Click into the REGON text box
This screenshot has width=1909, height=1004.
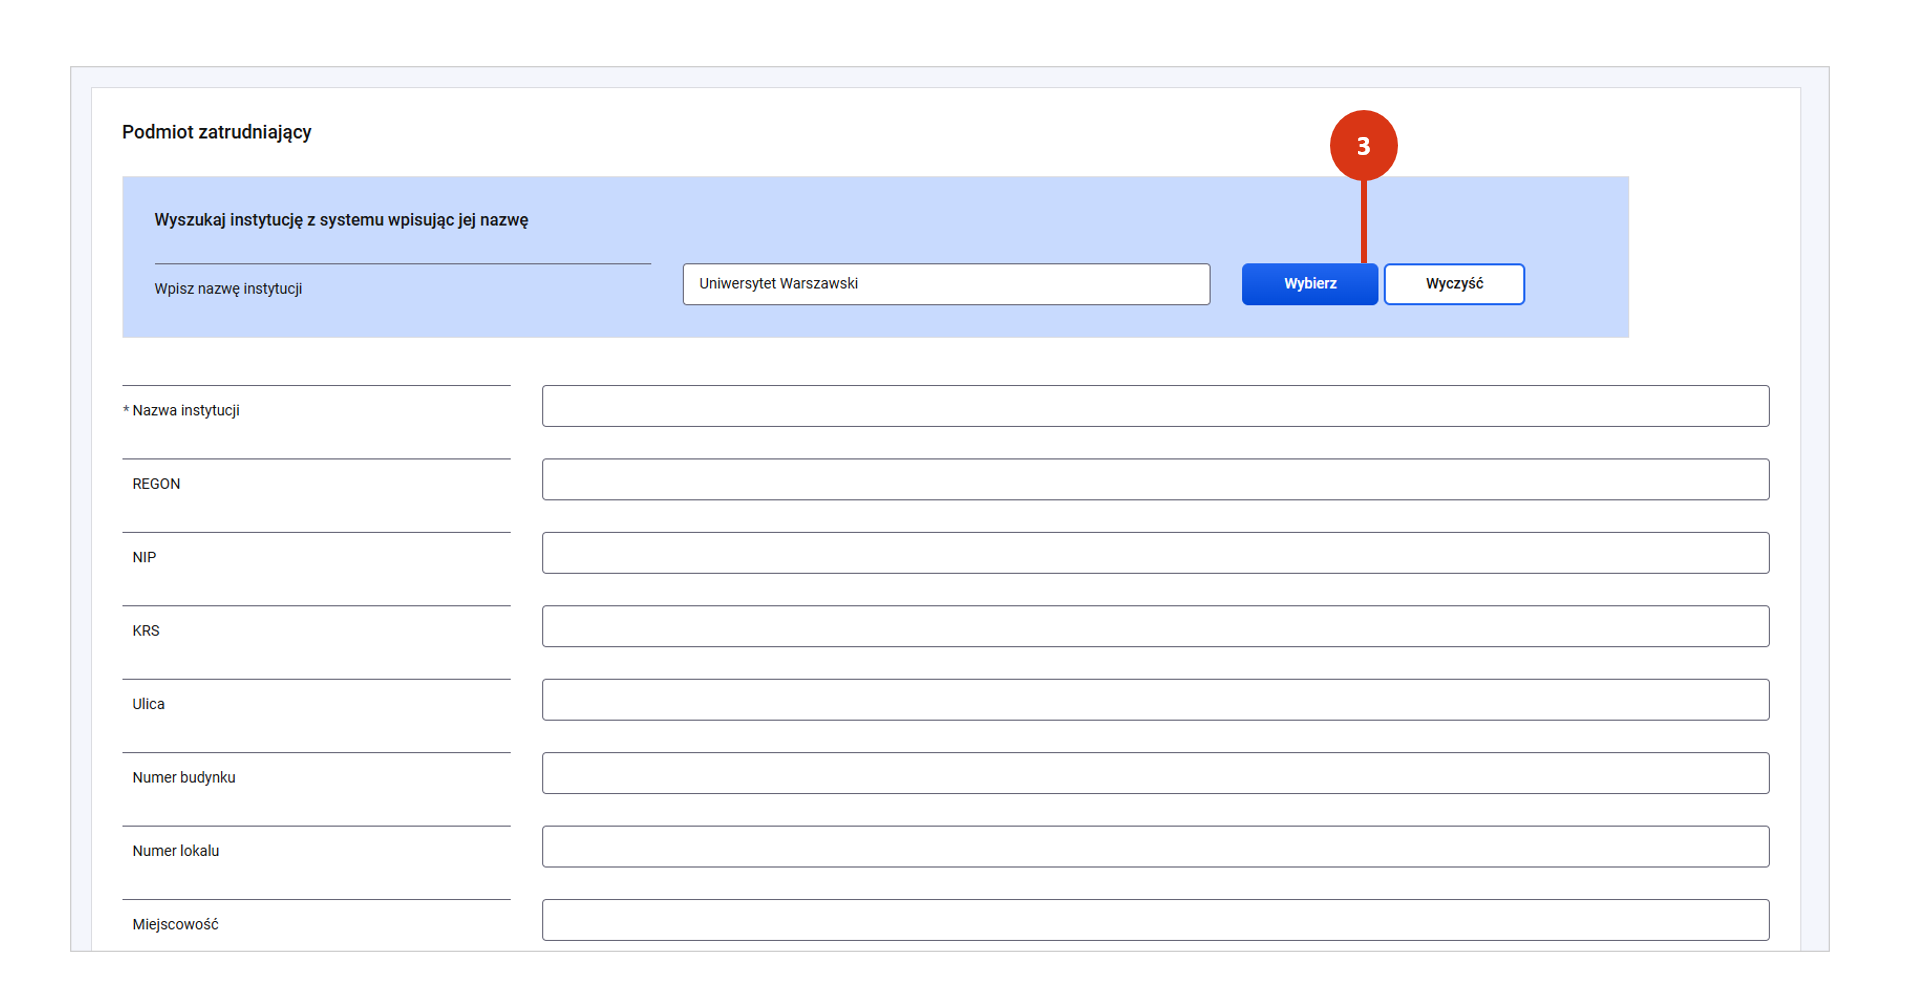pos(1154,480)
